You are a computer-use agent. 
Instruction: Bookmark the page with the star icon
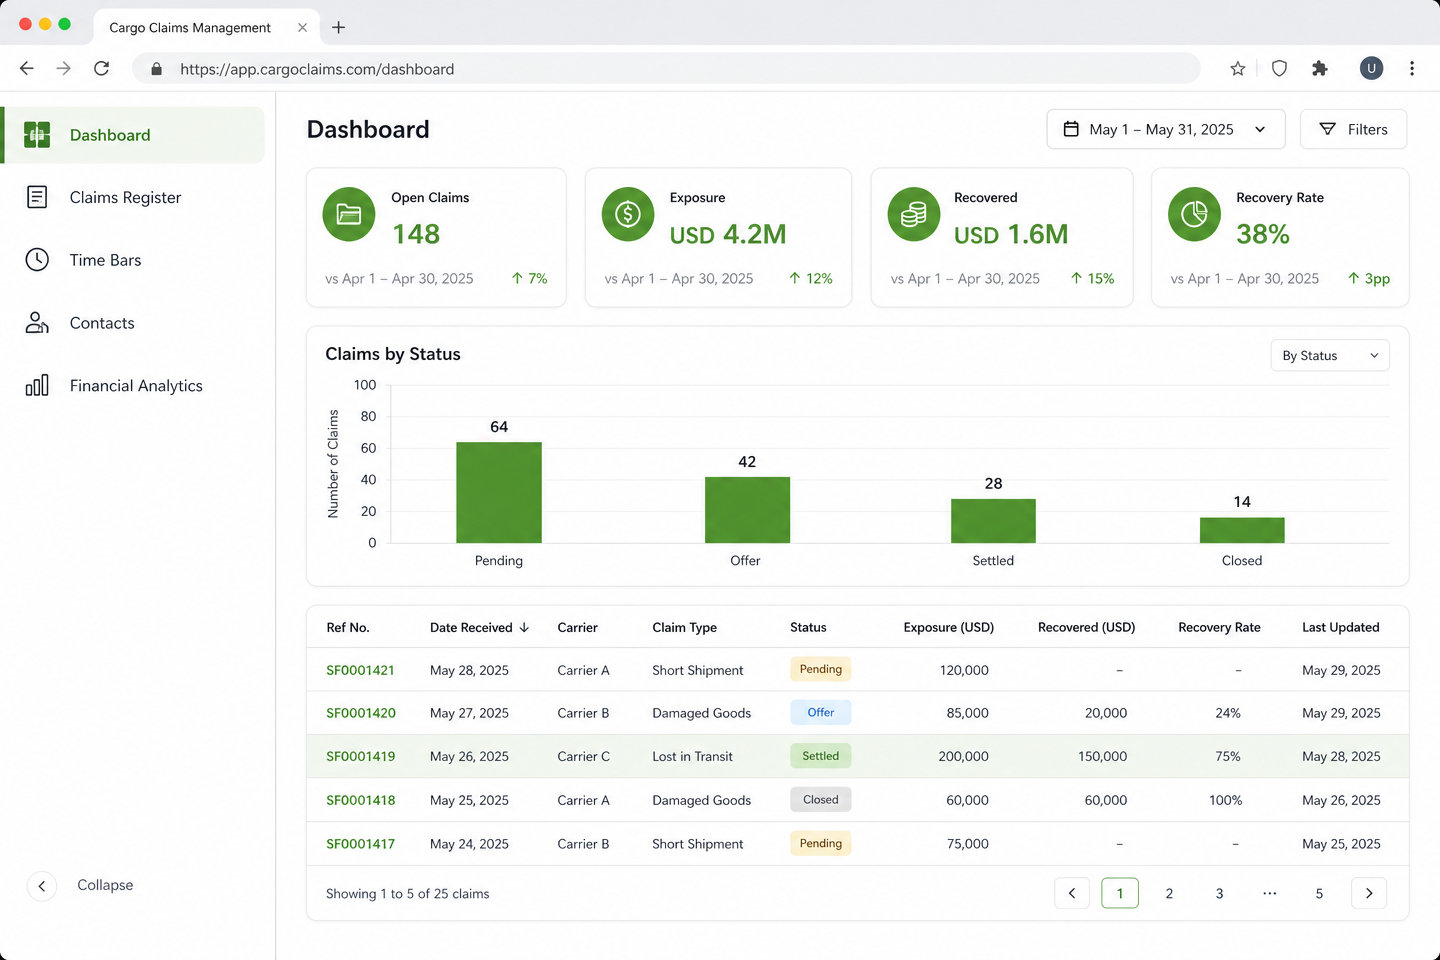pos(1238,69)
